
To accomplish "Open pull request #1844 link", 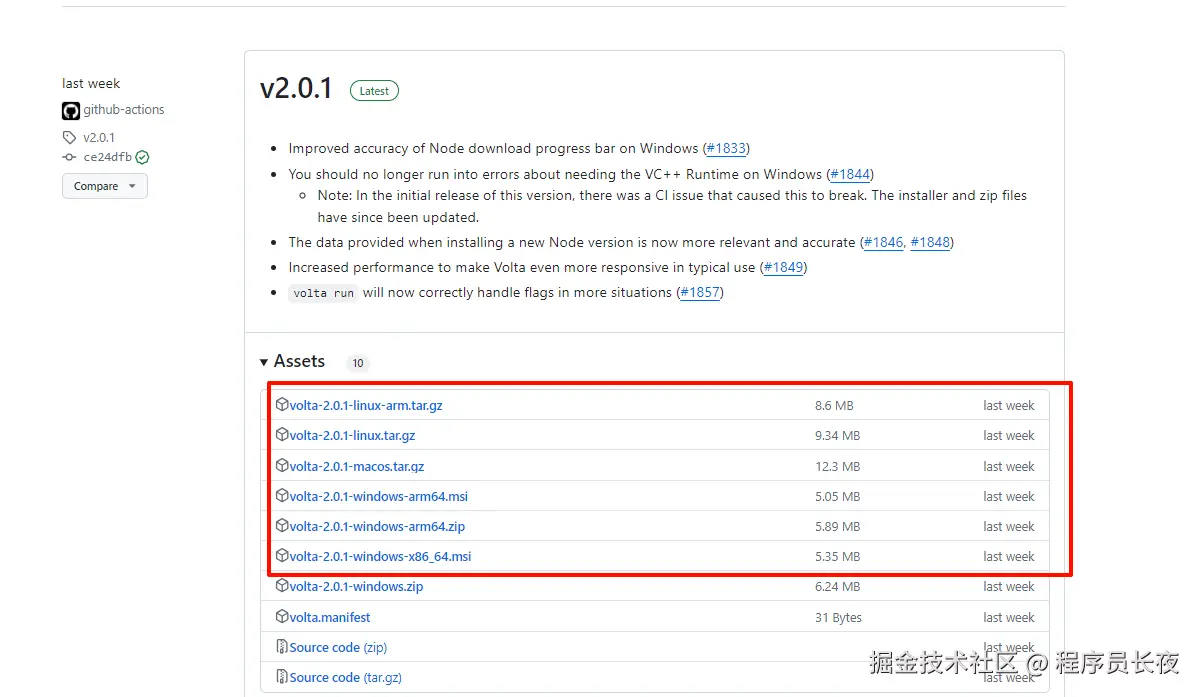I will tap(850, 174).
